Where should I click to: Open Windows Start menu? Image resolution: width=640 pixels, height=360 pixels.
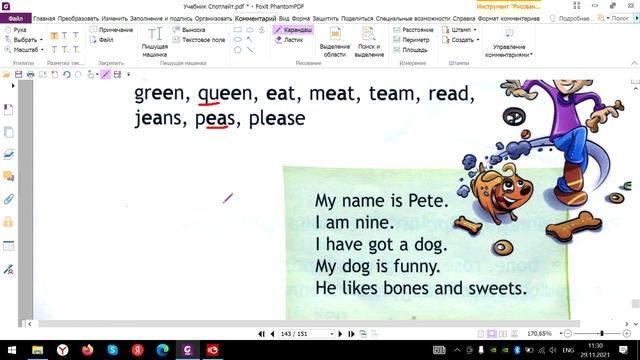pos(12,350)
